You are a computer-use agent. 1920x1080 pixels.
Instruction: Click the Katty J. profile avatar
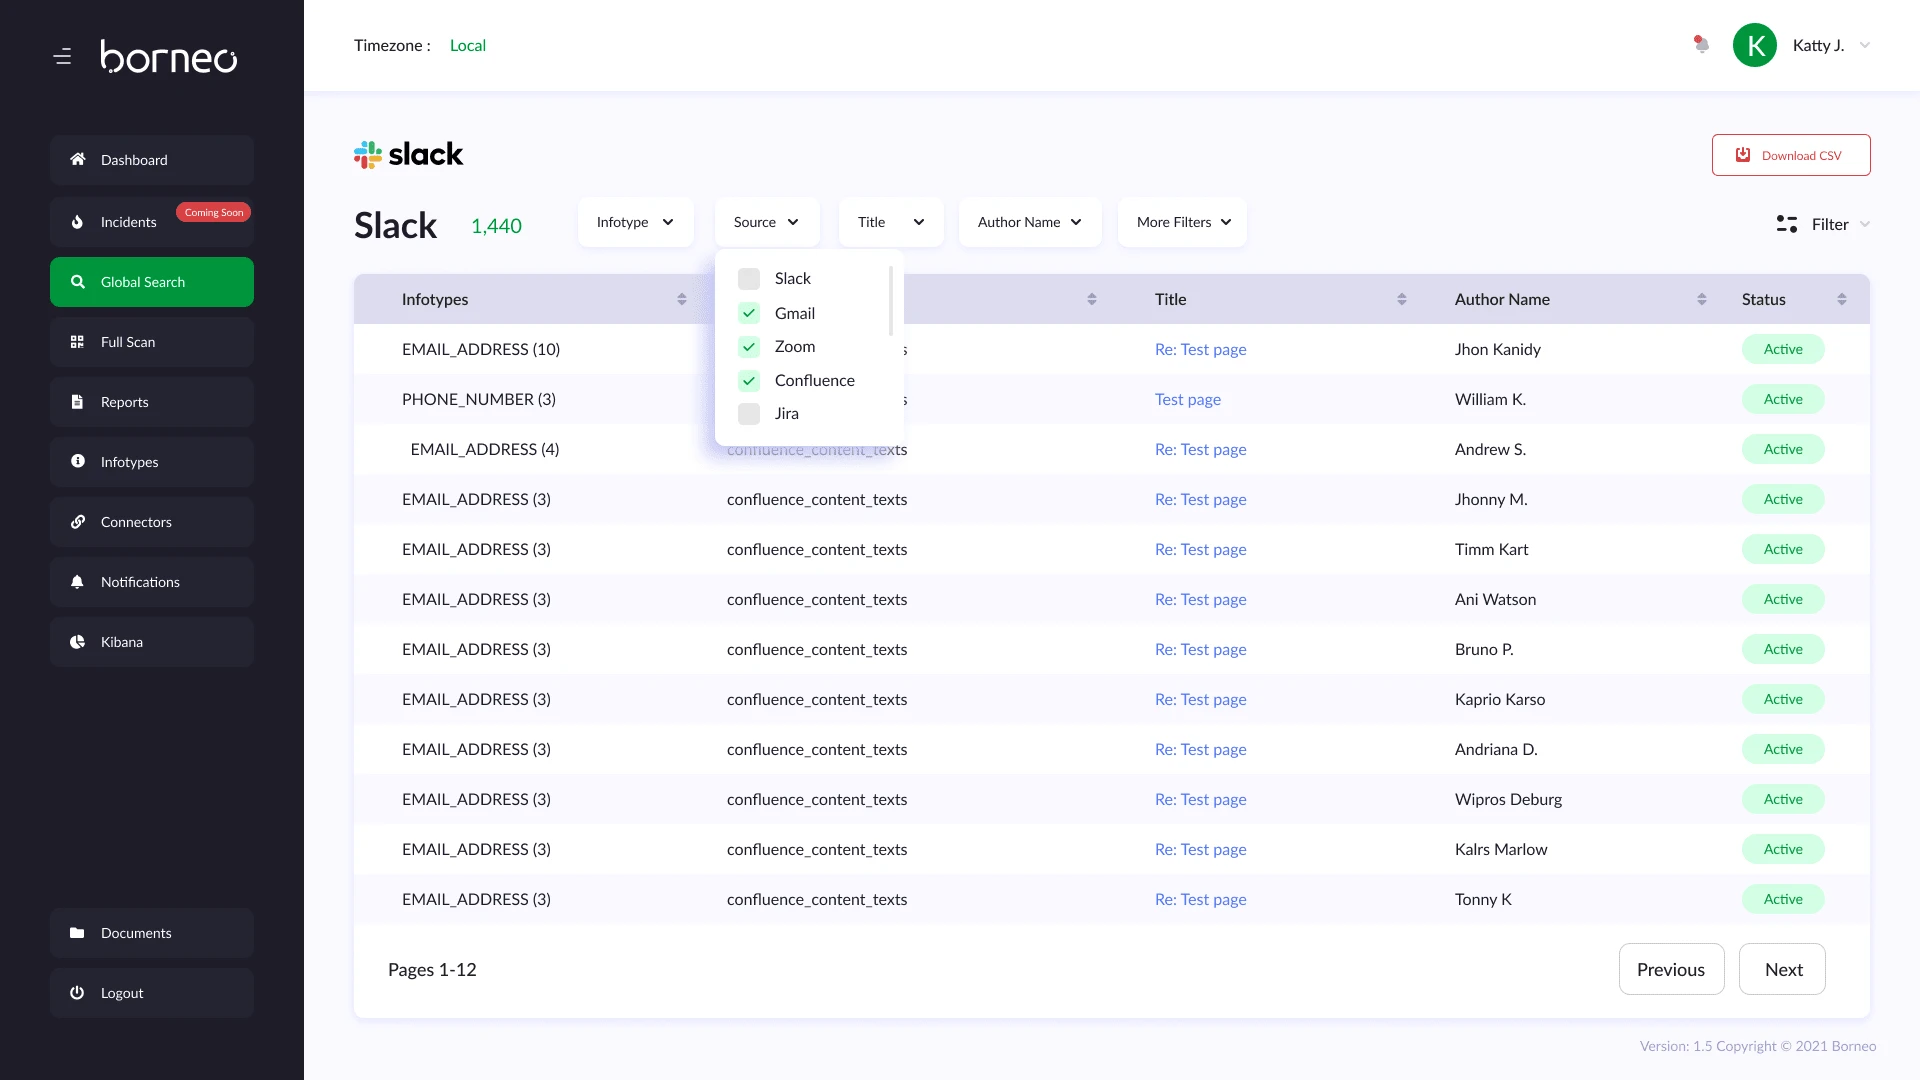click(x=1754, y=45)
